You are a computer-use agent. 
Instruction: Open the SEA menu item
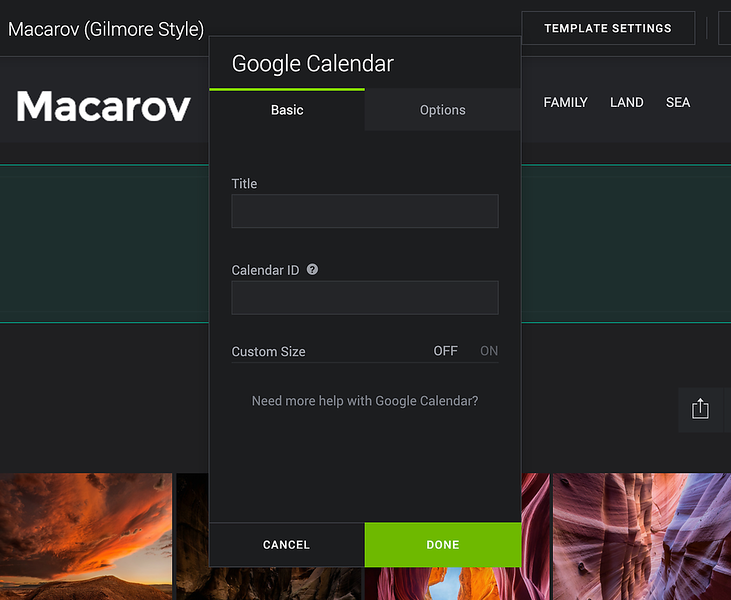point(678,103)
